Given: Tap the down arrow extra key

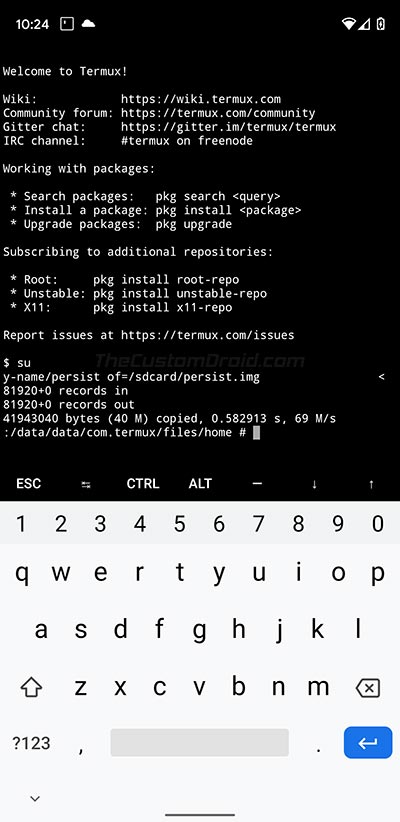Looking at the screenshot, I should 314,484.
